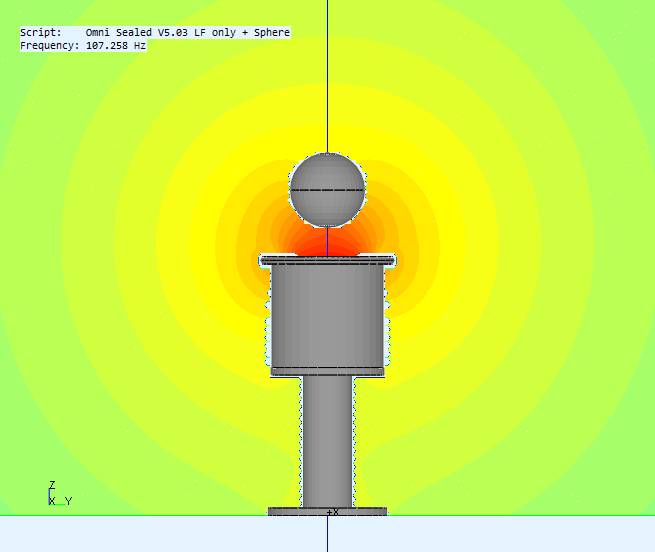The height and width of the screenshot is (552, 655).
Task: Click the XYZ axis orientation indicator
Action: point(60,493)
